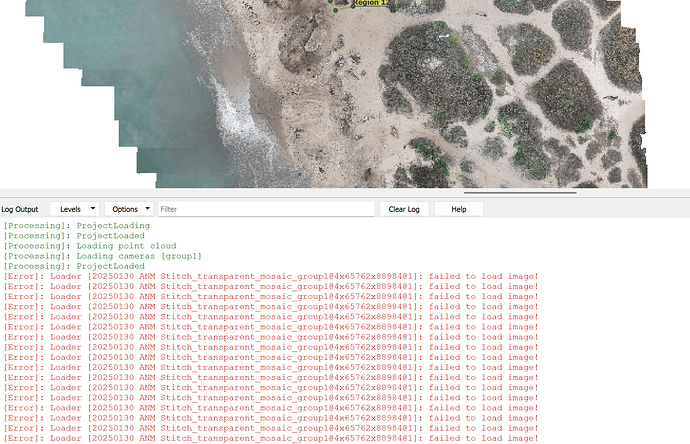Click the Clear Log button
690x444 pixels.
[404, 209]
